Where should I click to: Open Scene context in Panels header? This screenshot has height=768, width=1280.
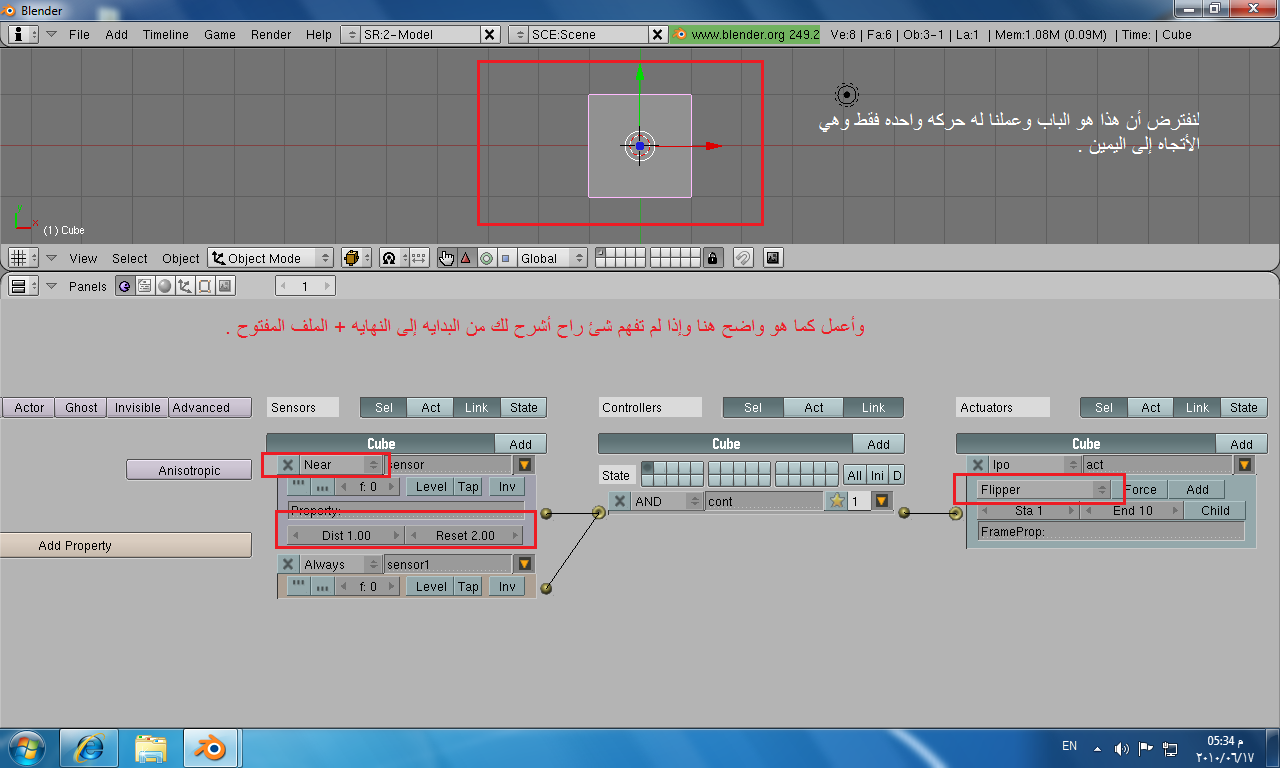[x=225, y=286]
